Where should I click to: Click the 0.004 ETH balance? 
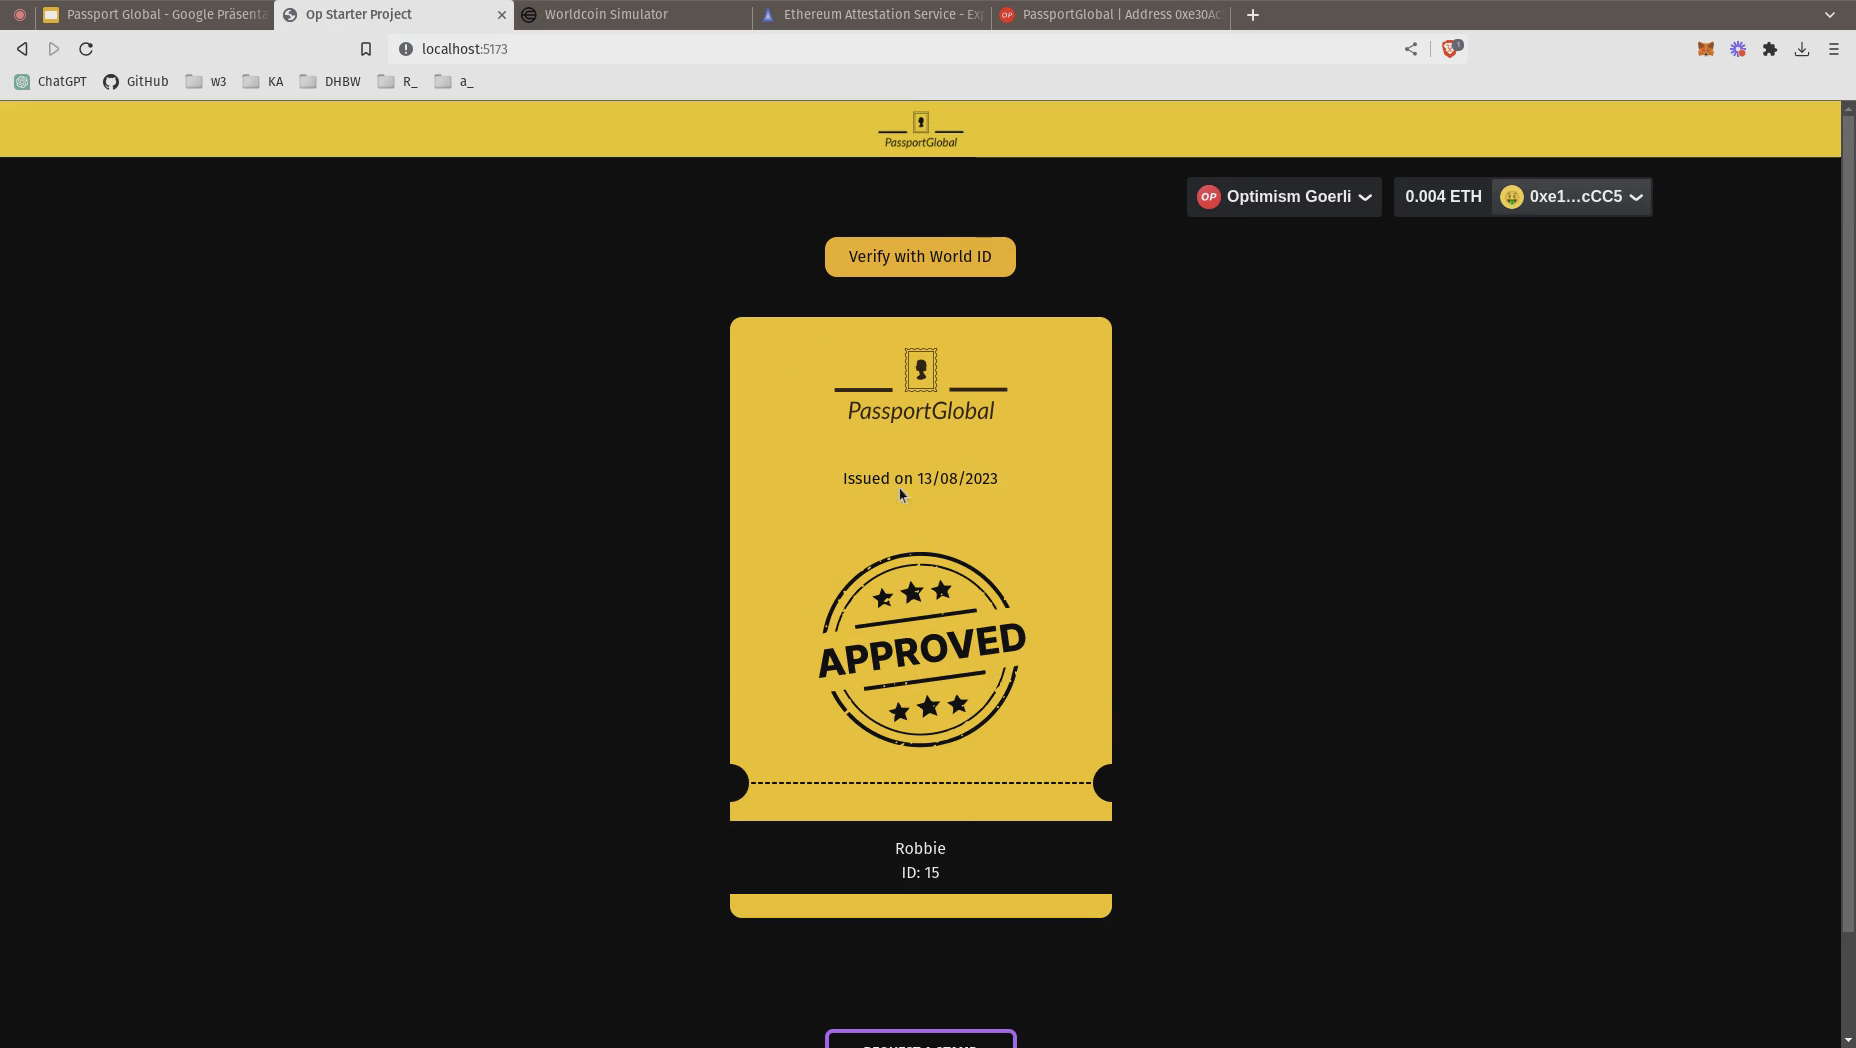(1443, 197)
